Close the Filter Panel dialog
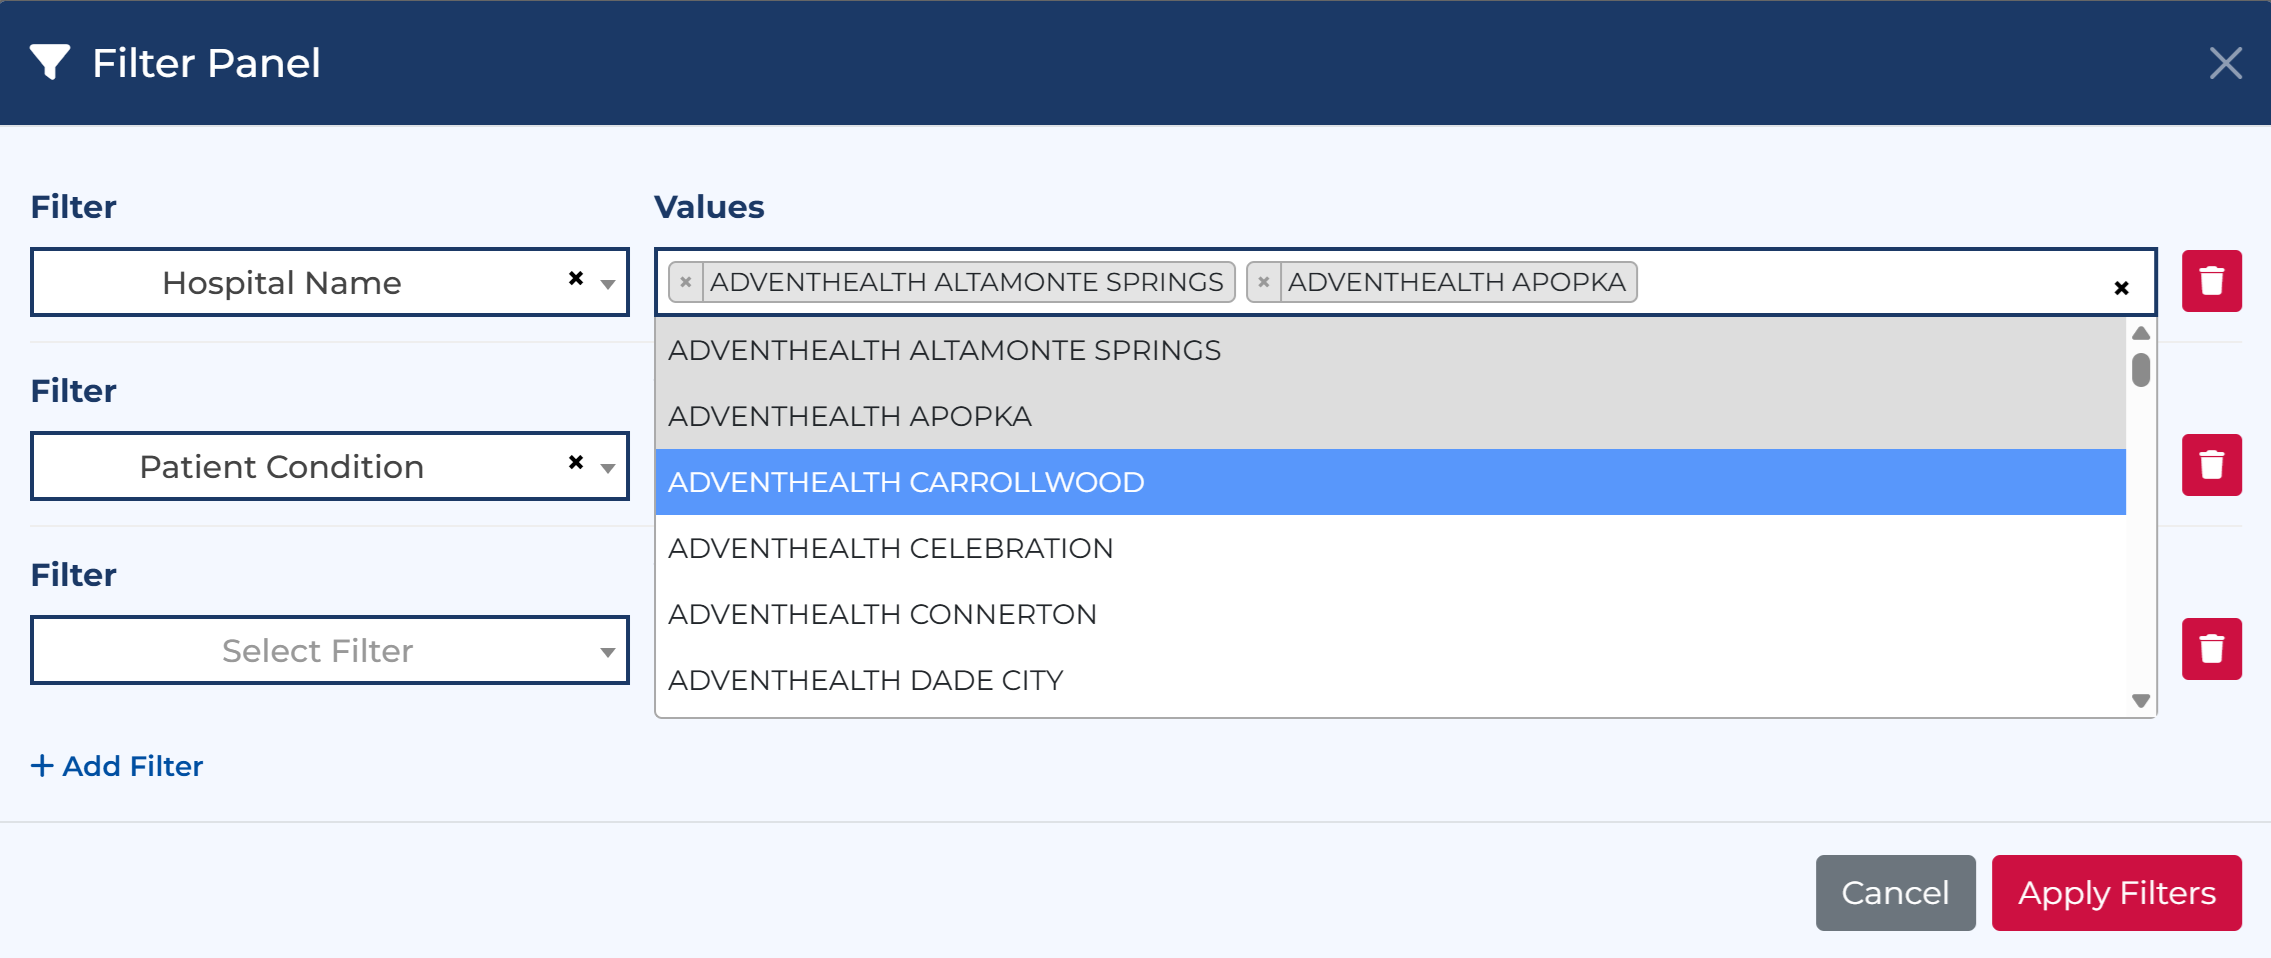Screen dimensions: 2271x958 point(2225,63)
